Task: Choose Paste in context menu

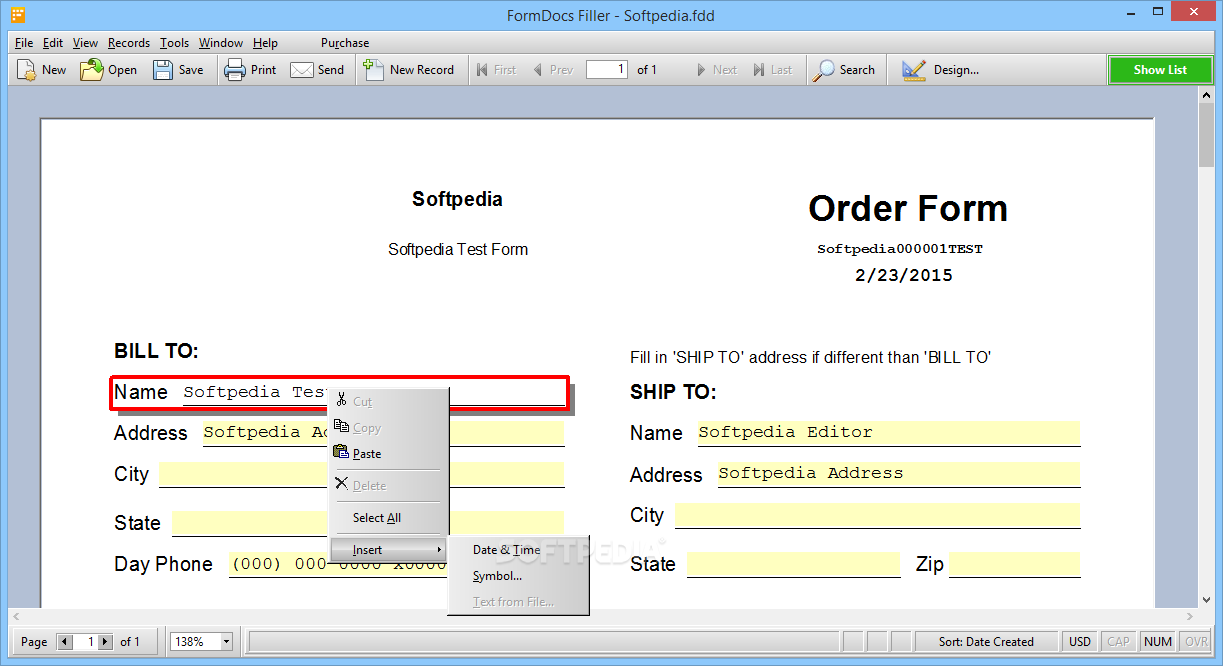Action: pyautogui.click(x=388, y=454)
